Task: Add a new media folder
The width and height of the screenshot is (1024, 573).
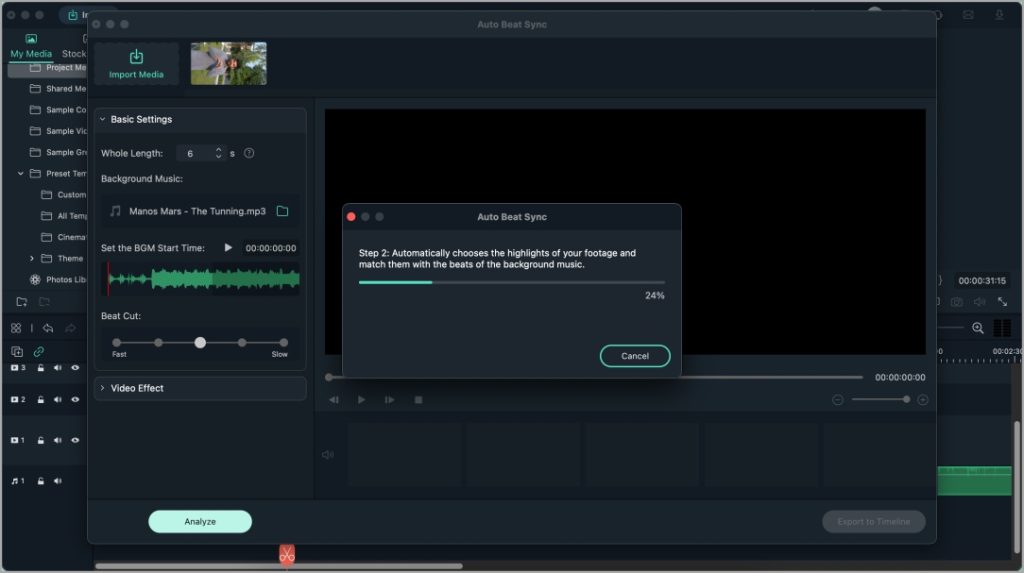Action: click(22, 302)
